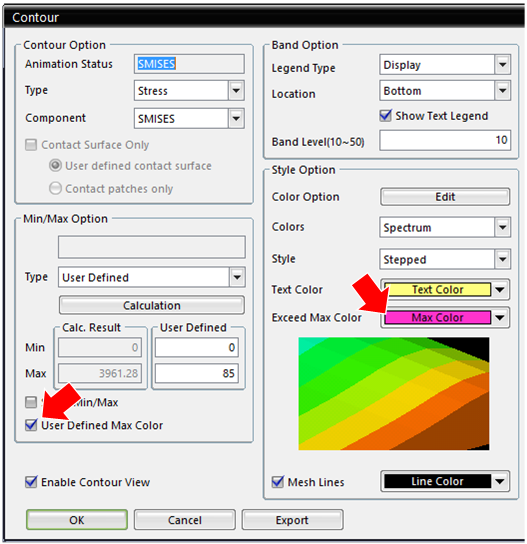The width and height of the screenshot is (527, 544).
Task: Uncheck User Defined Max Color
Action: (31, 425)
